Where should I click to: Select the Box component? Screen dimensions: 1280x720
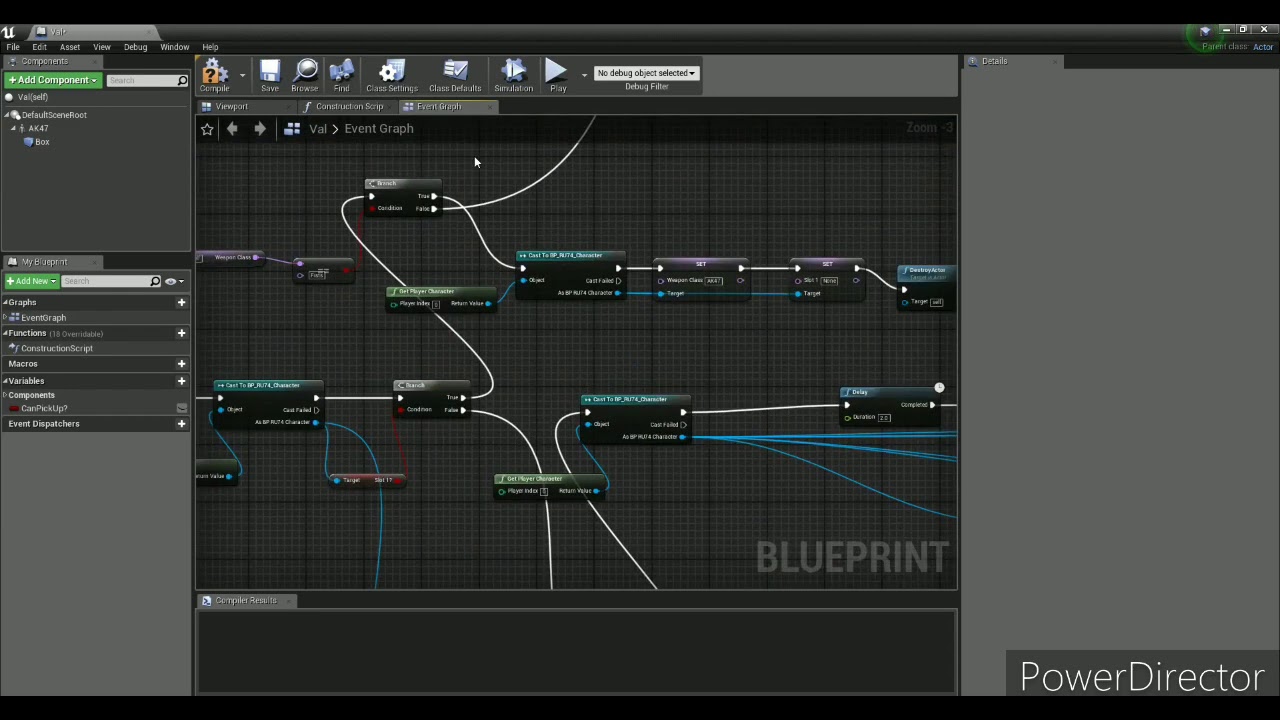42,142
